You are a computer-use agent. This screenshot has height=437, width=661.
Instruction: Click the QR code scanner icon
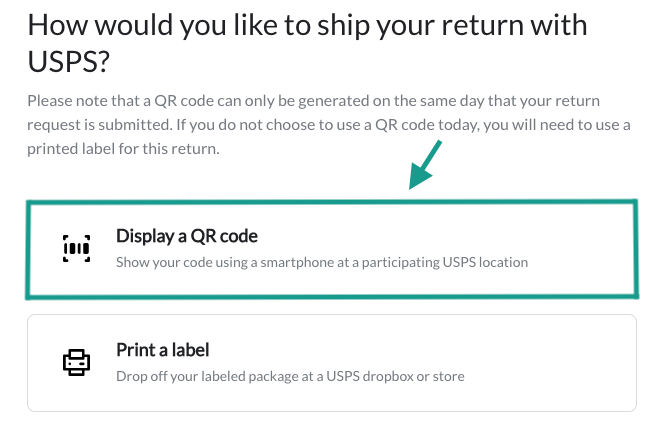76,249
